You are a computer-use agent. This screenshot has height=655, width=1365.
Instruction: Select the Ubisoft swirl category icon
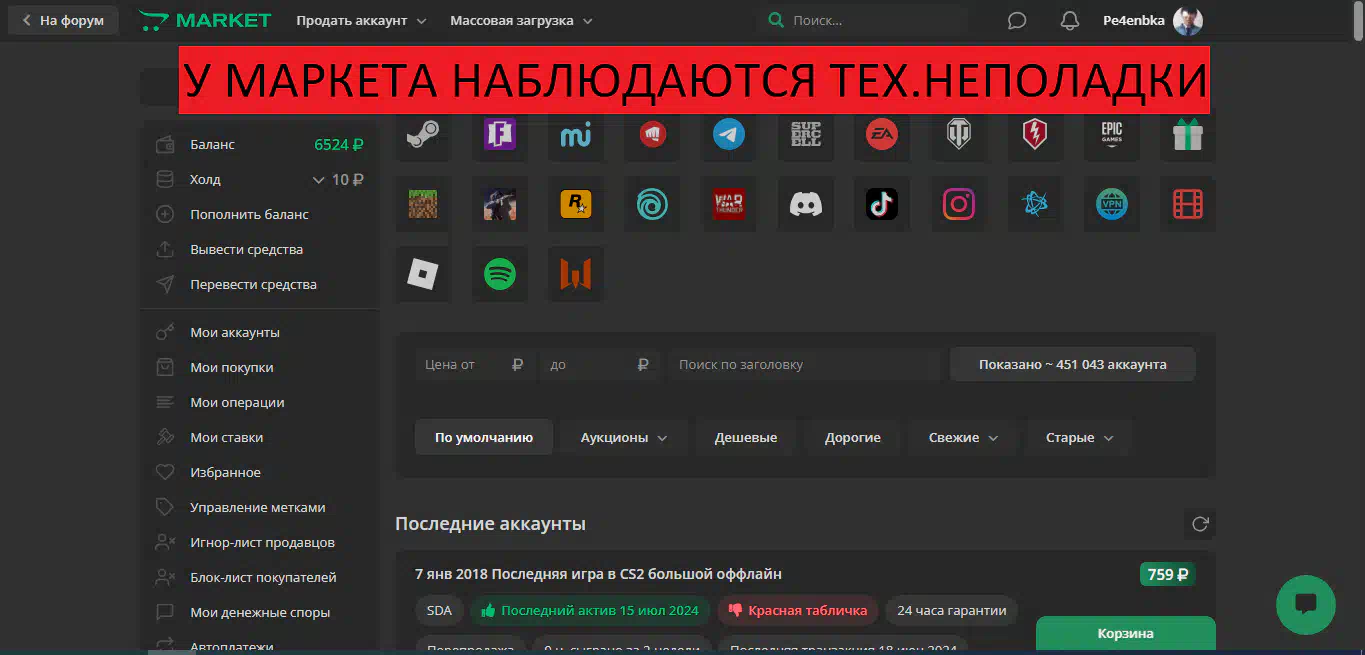652,204
